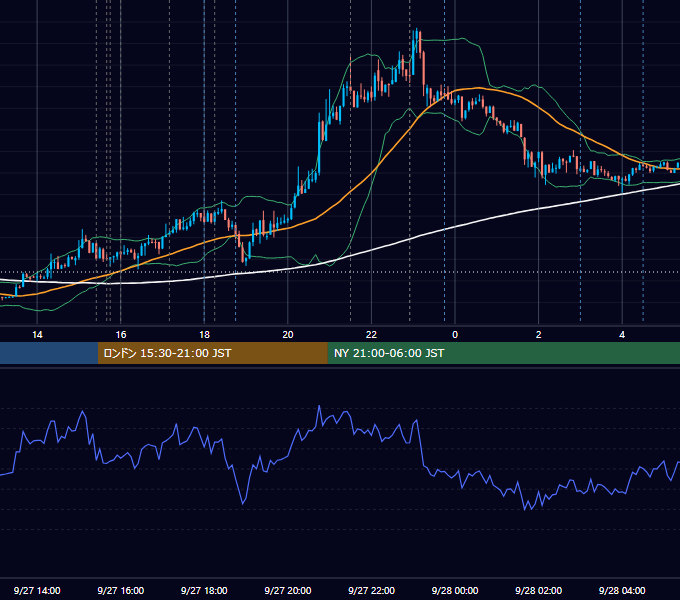Click the 9/27 18:00 date label
The width and height of the screenshot is (680, 600).
click(204, 591)
